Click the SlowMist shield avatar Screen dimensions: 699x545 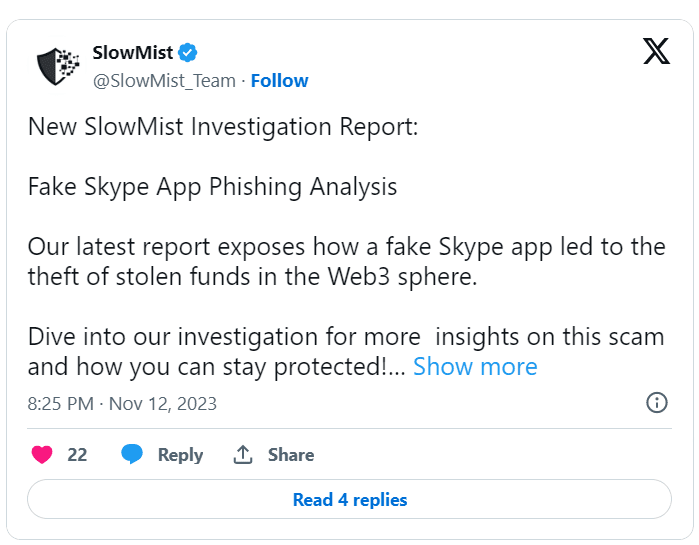point(59,65)
